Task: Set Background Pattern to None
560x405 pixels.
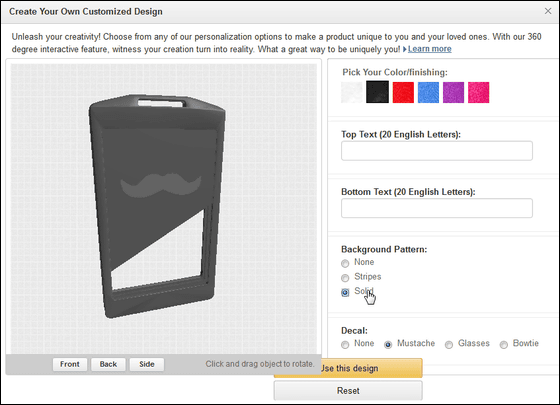Action: (345, 264)
